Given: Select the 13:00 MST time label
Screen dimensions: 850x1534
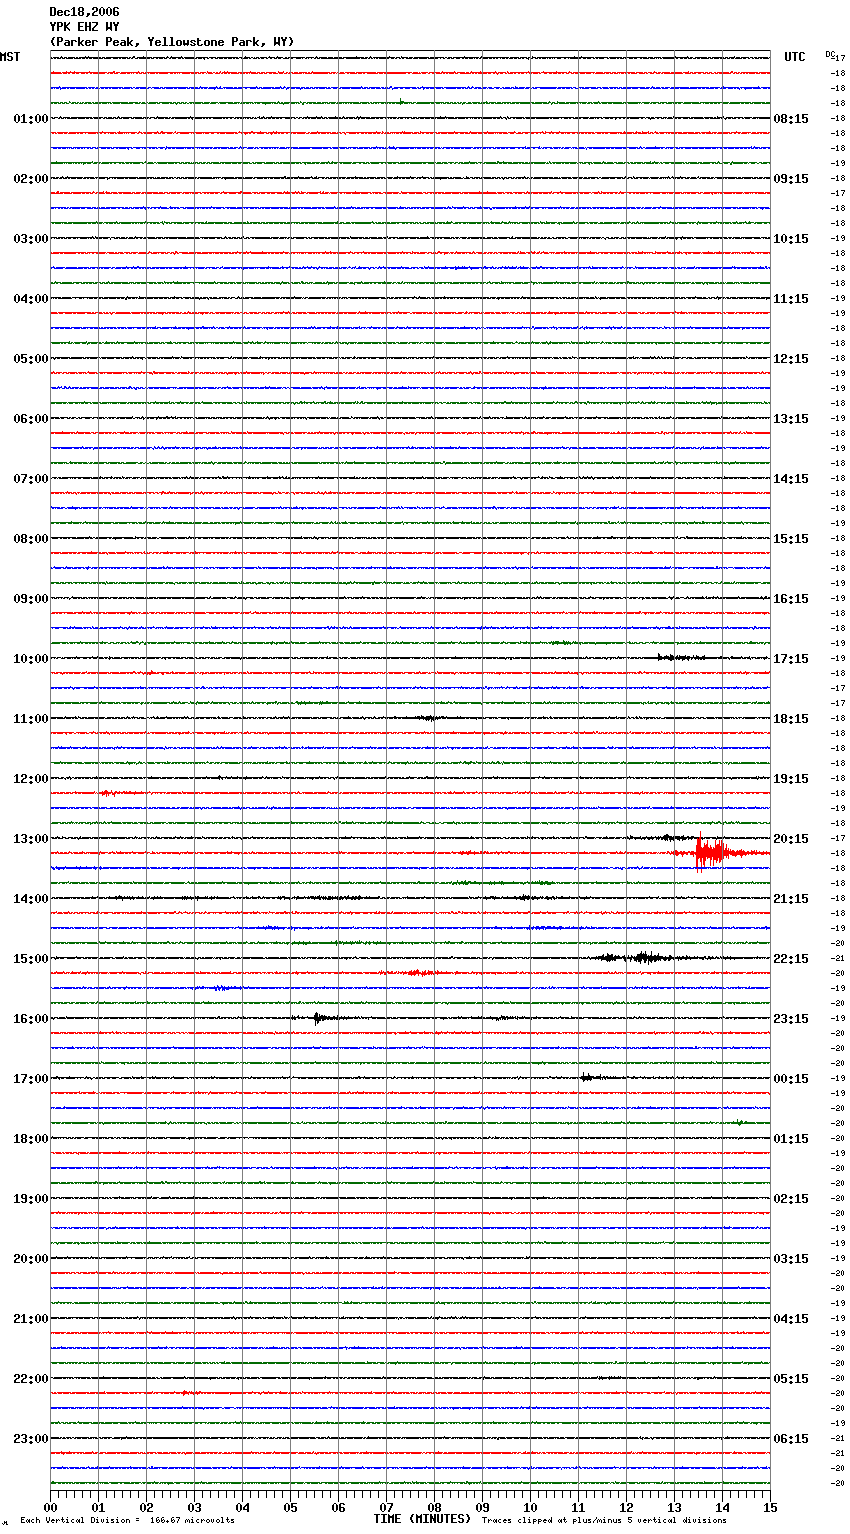Looking at the screenshot, I should point(31,839).
